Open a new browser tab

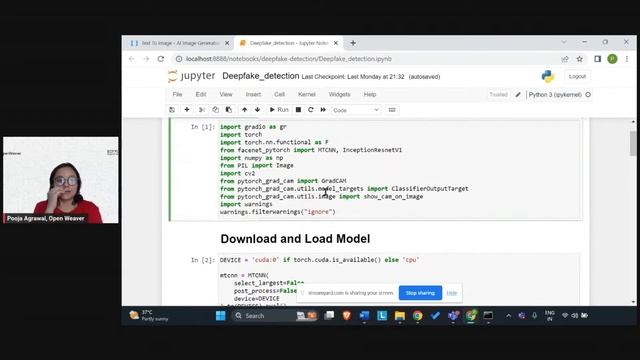point(353,43)
